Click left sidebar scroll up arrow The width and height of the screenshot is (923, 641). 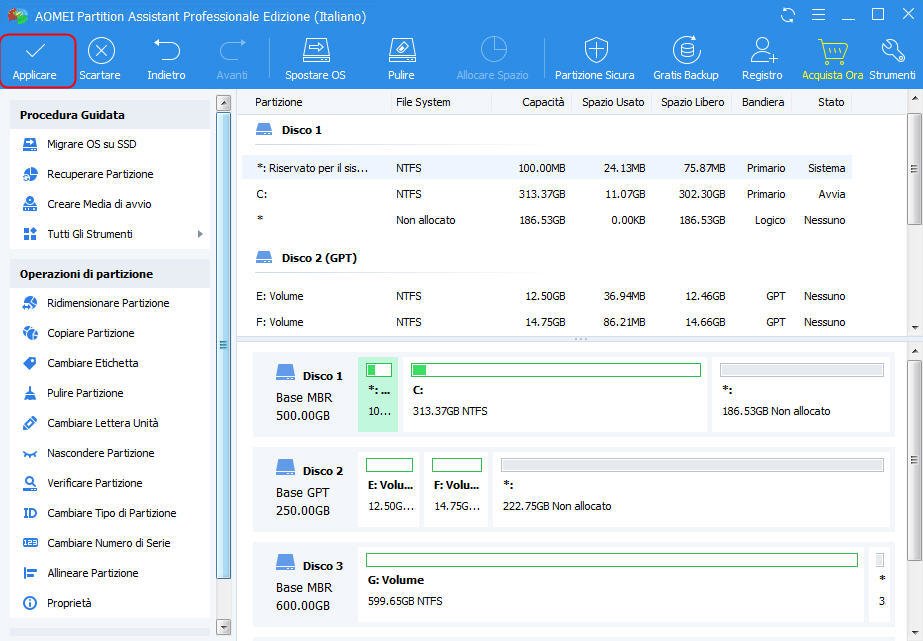coord(223,104)
